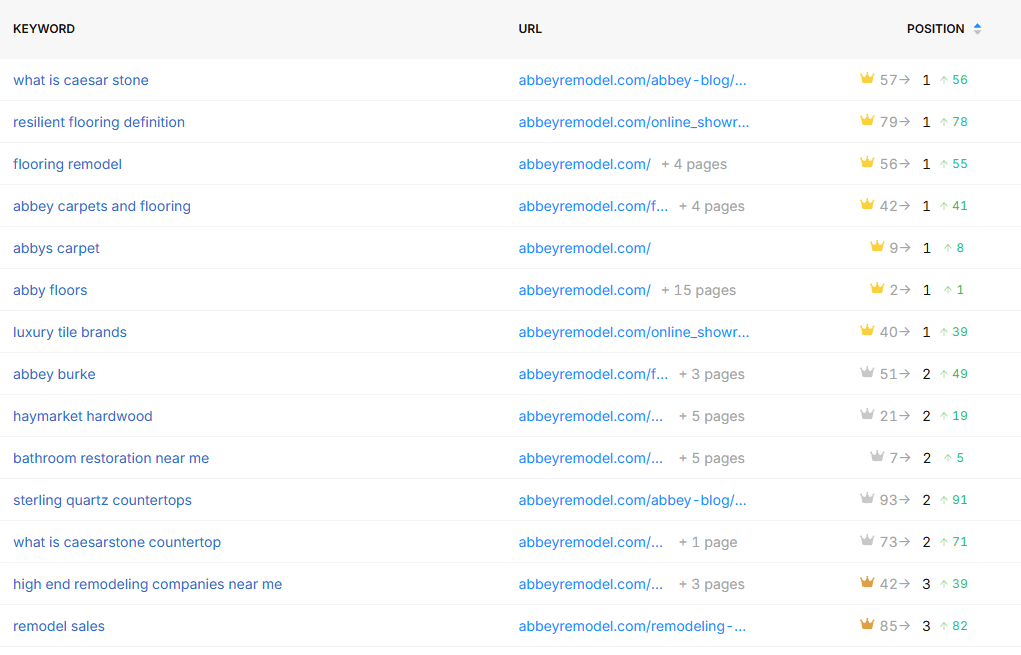Sort the table by the Position sort arrows
Screen dimensions: 1021x655
pyautogui.click(x=977, y=29)
